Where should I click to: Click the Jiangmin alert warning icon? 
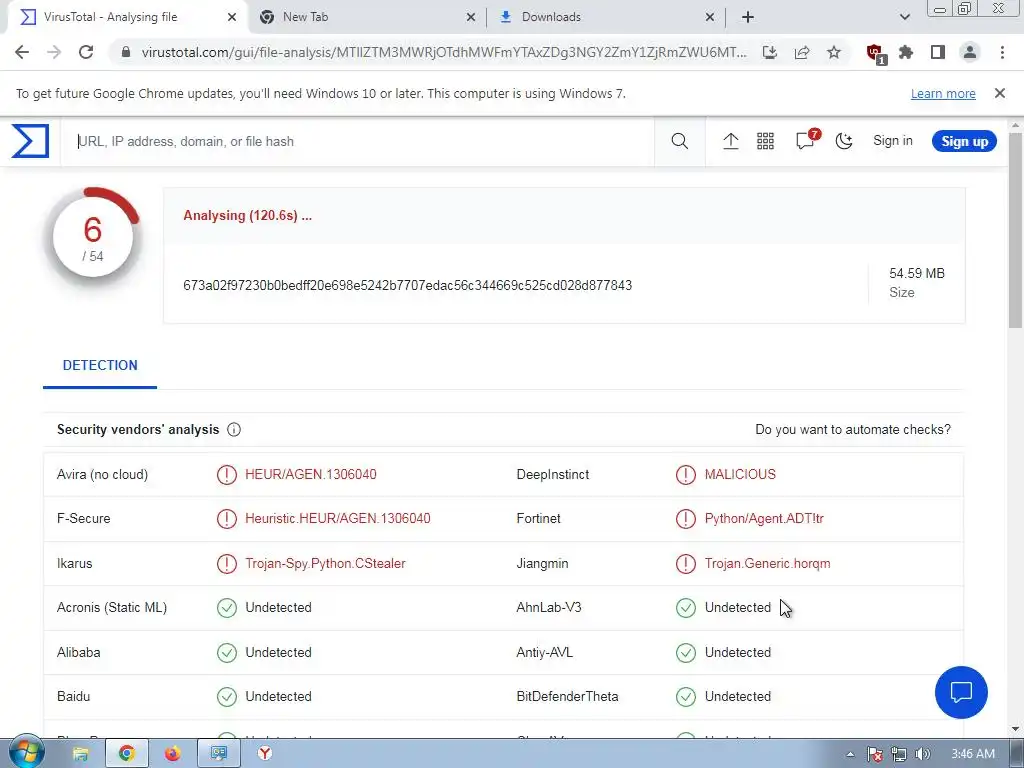click(x=686, y=564)
